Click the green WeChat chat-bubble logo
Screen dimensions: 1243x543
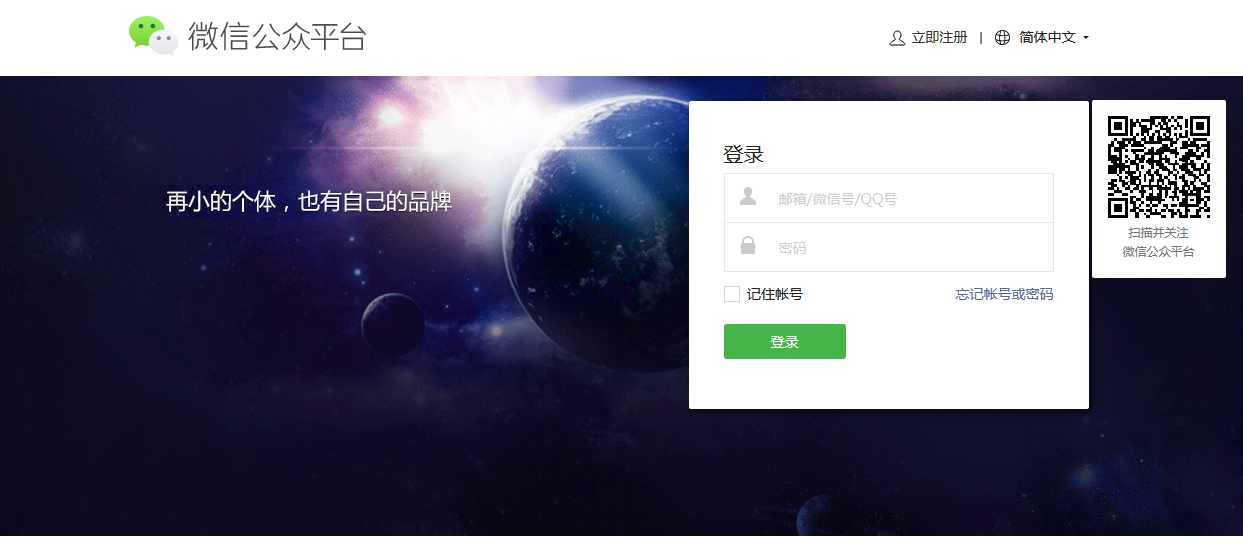pyautogui.click(x=153, y=36)
